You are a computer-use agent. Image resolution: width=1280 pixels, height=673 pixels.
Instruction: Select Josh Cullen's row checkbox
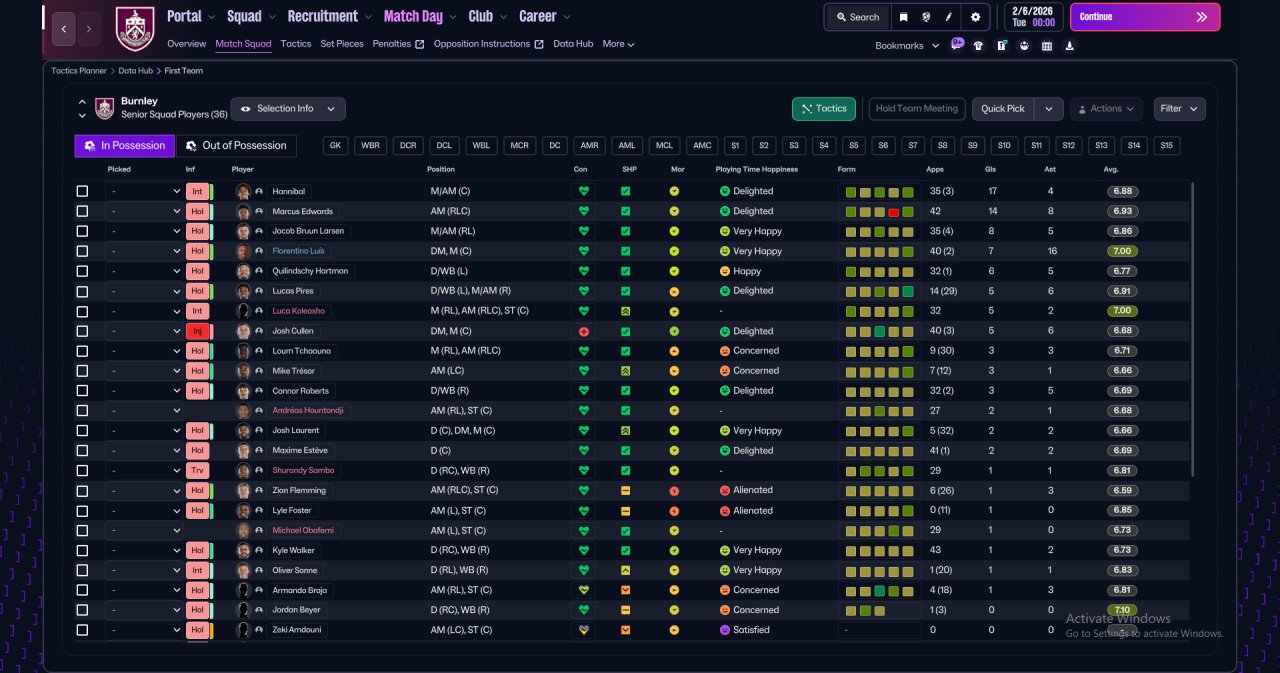(x=82, y=331)
